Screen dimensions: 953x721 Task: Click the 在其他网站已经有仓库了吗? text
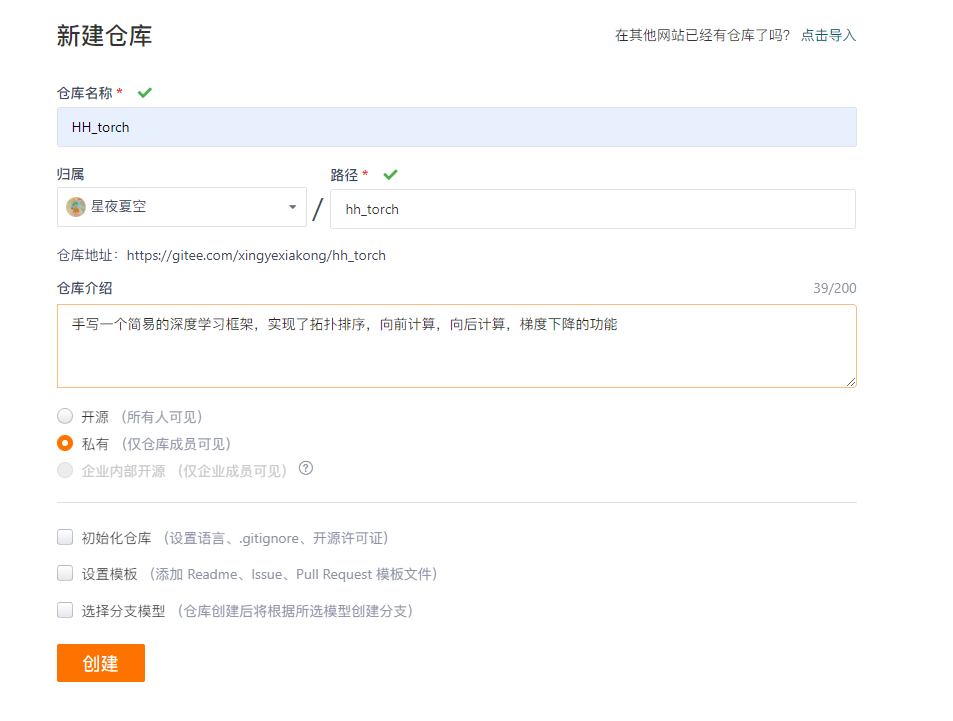[x=702, y=35]
